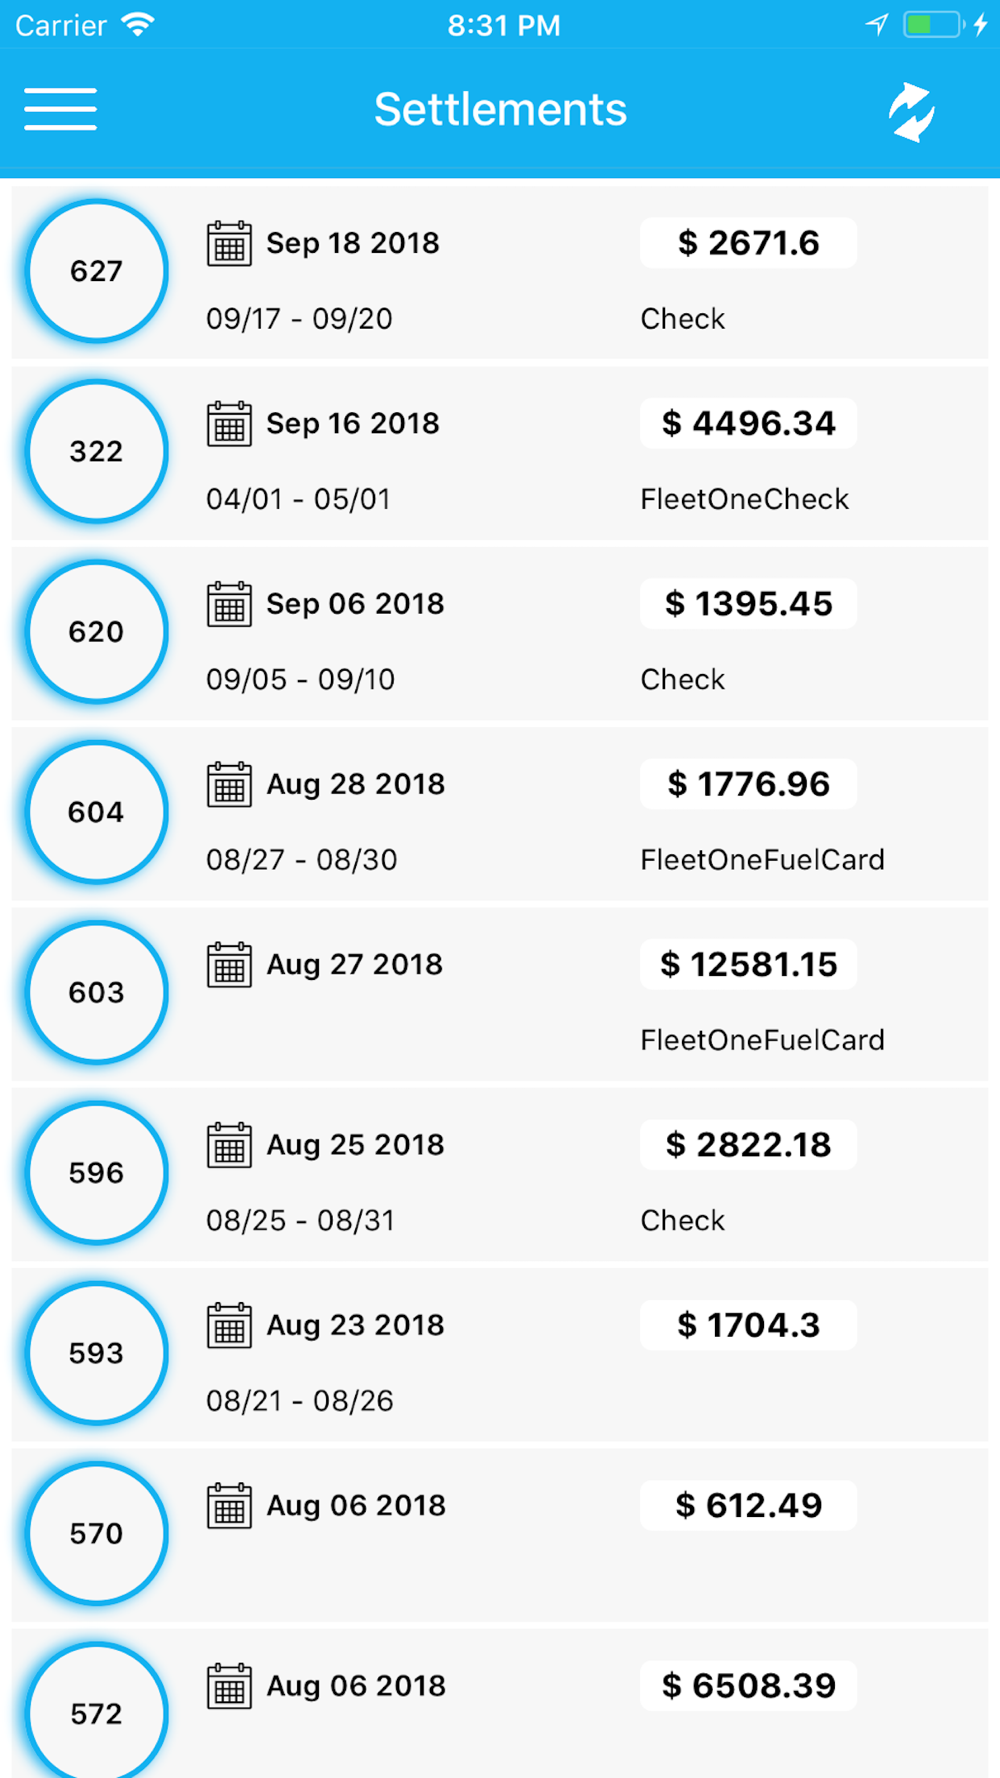Open settlement circle 570

click(96, 1533)
